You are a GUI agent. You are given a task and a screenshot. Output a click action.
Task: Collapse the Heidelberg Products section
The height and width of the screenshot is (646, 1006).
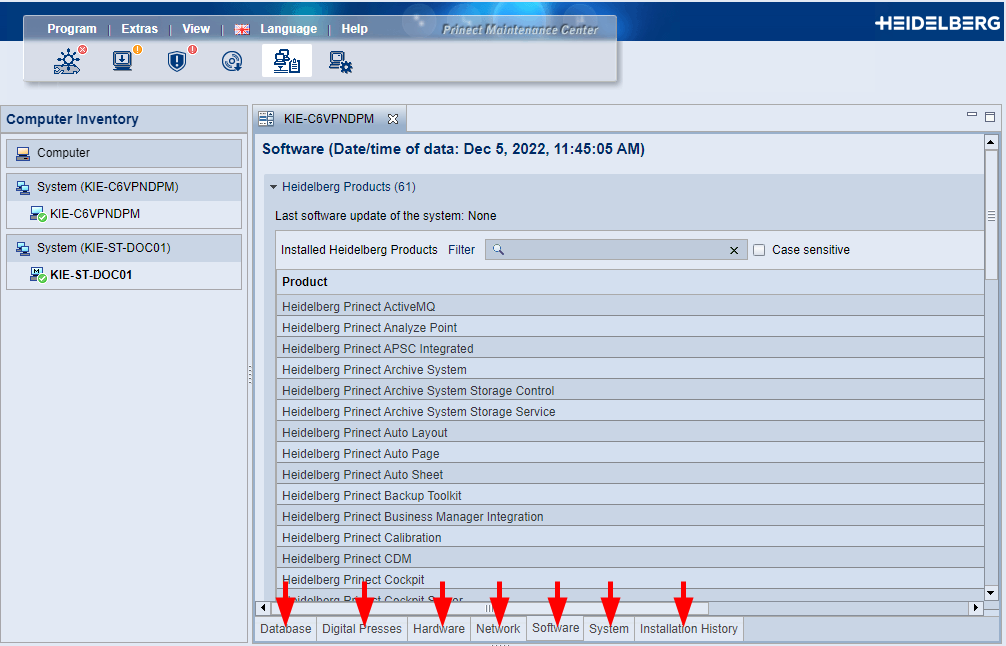[273, 187]
